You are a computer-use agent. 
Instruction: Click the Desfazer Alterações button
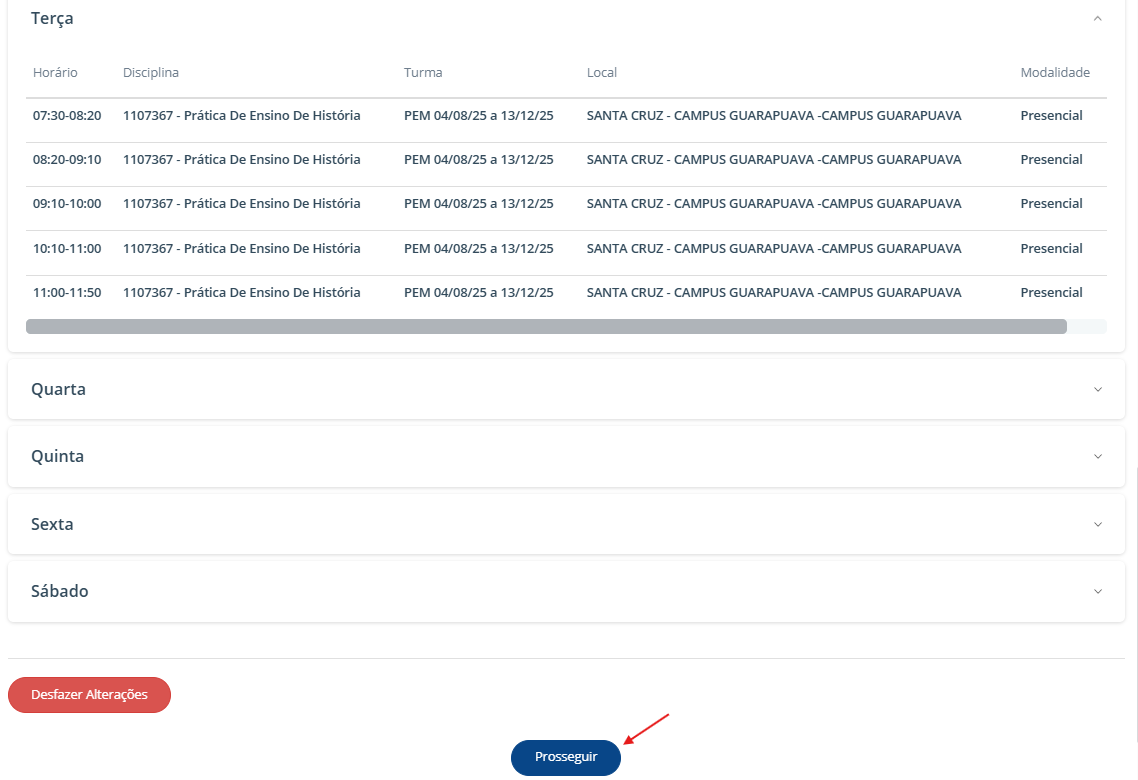click(89, 695)
